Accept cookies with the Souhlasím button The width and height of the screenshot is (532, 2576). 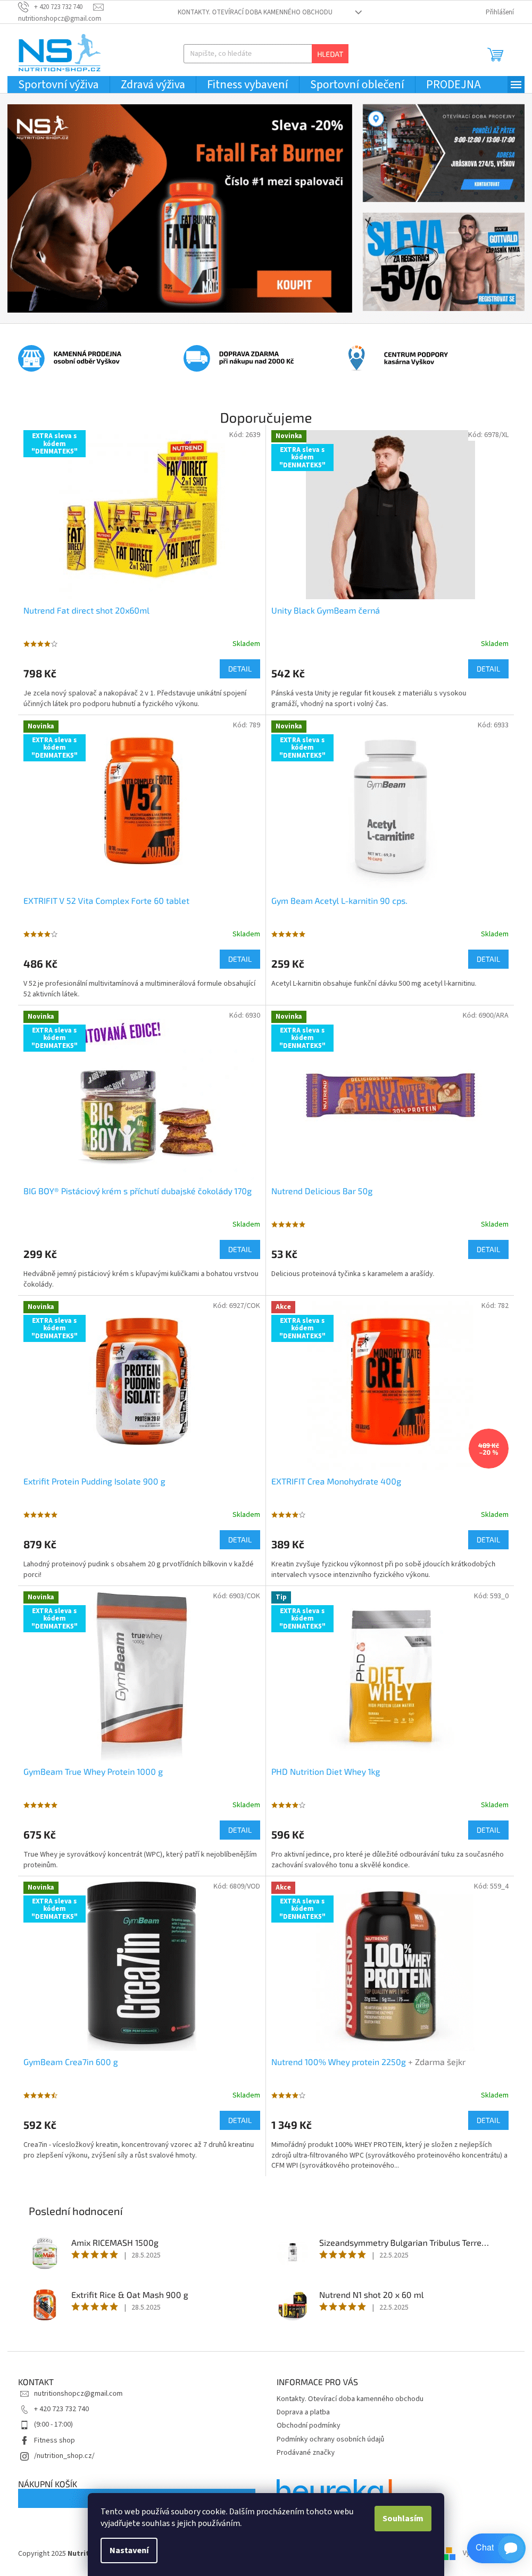pyautogui.click(x=403, y=2518)
